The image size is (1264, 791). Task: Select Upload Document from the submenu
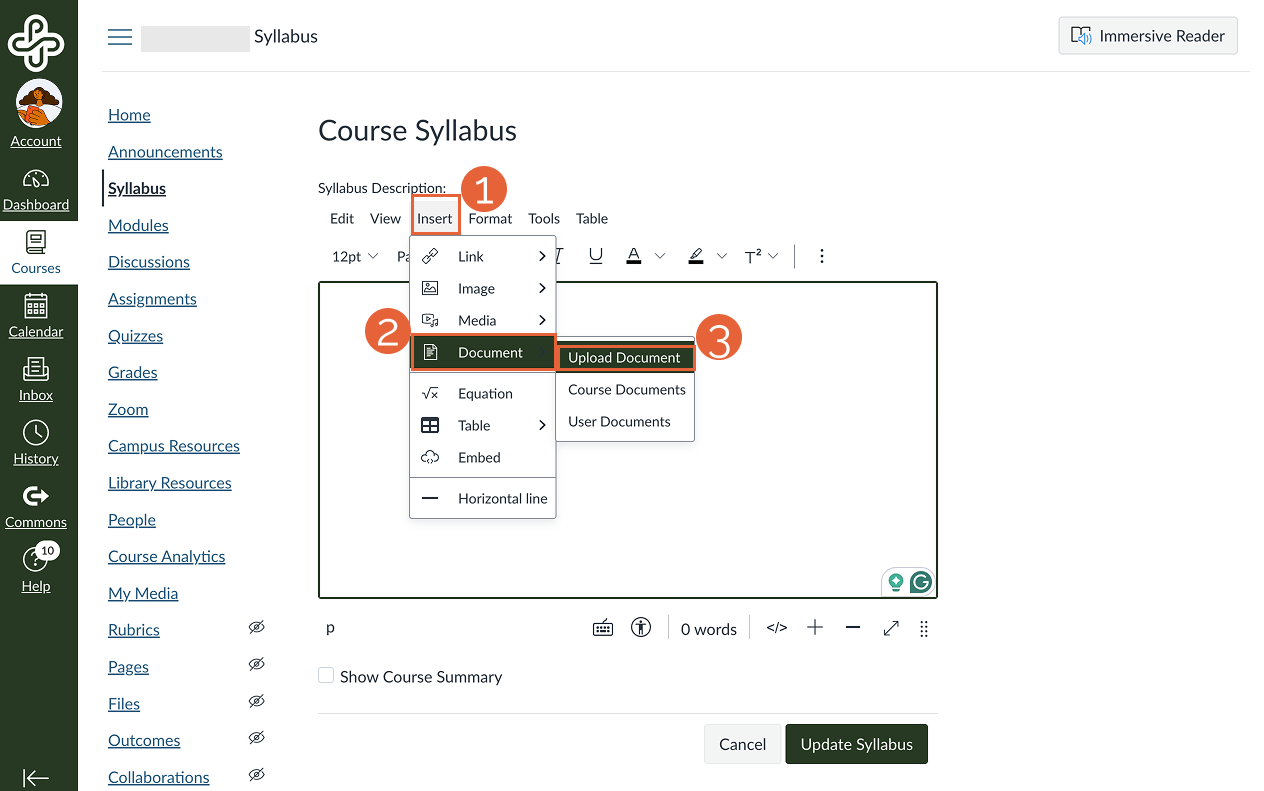tap(624, 357)
